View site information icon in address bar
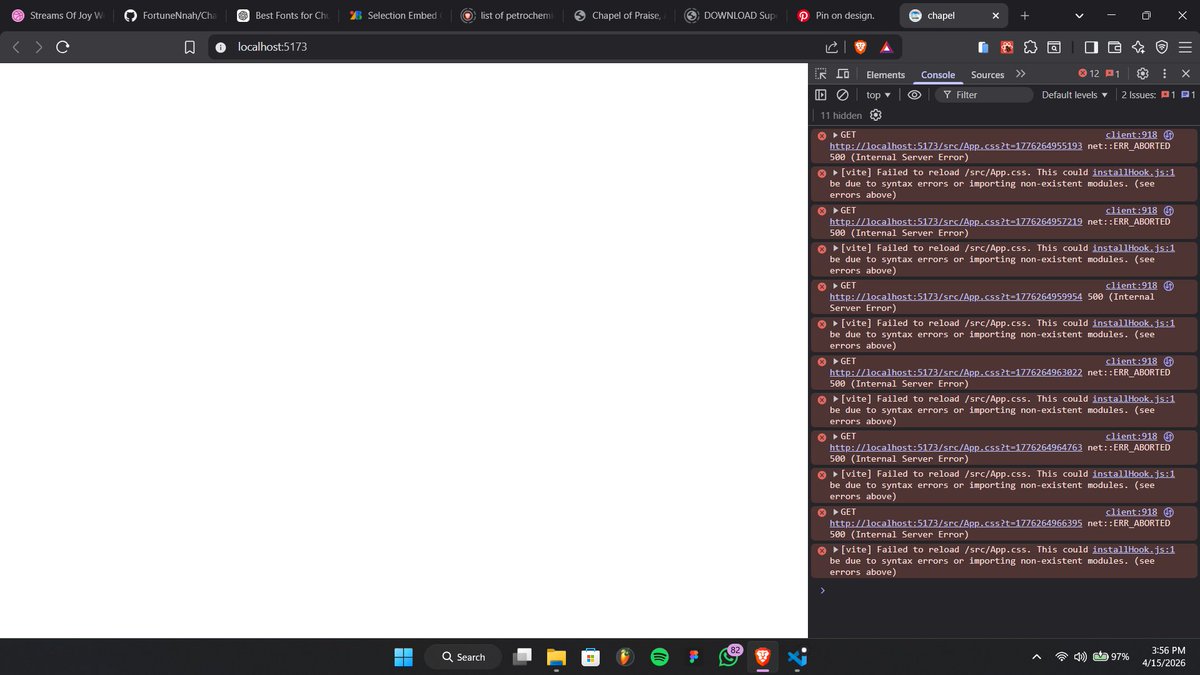1200x675 pixels. (220, 47)
